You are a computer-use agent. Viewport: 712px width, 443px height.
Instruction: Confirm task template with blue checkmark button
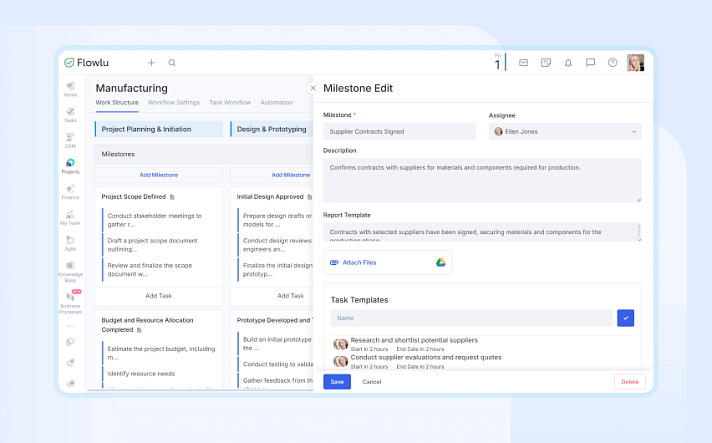point(626,317)
